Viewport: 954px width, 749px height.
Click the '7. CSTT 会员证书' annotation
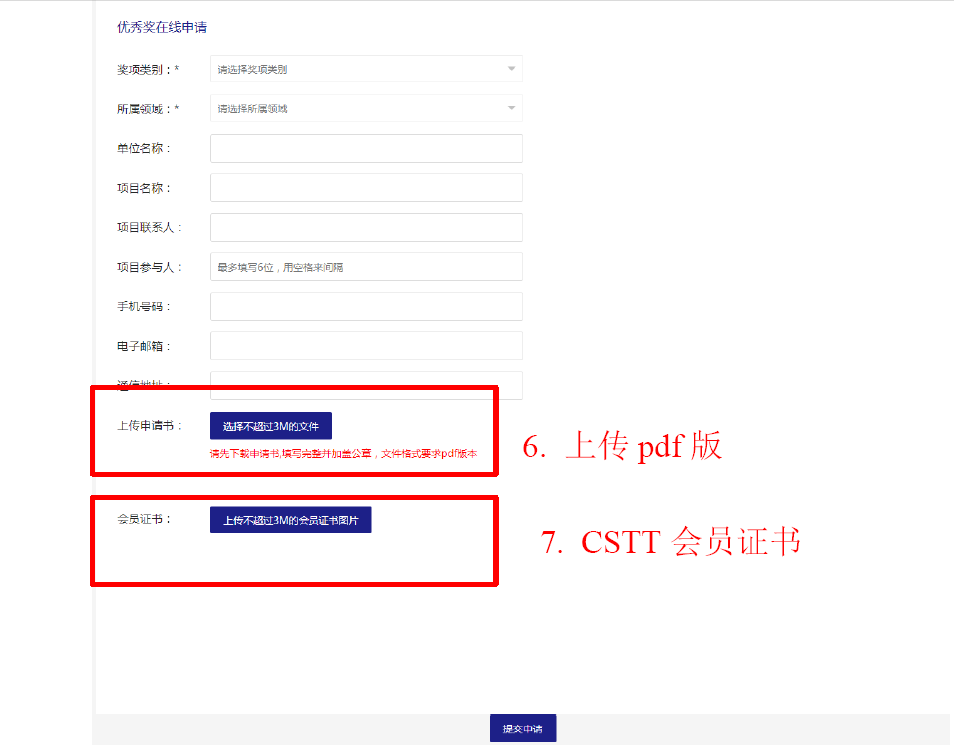tap(671, 541)
